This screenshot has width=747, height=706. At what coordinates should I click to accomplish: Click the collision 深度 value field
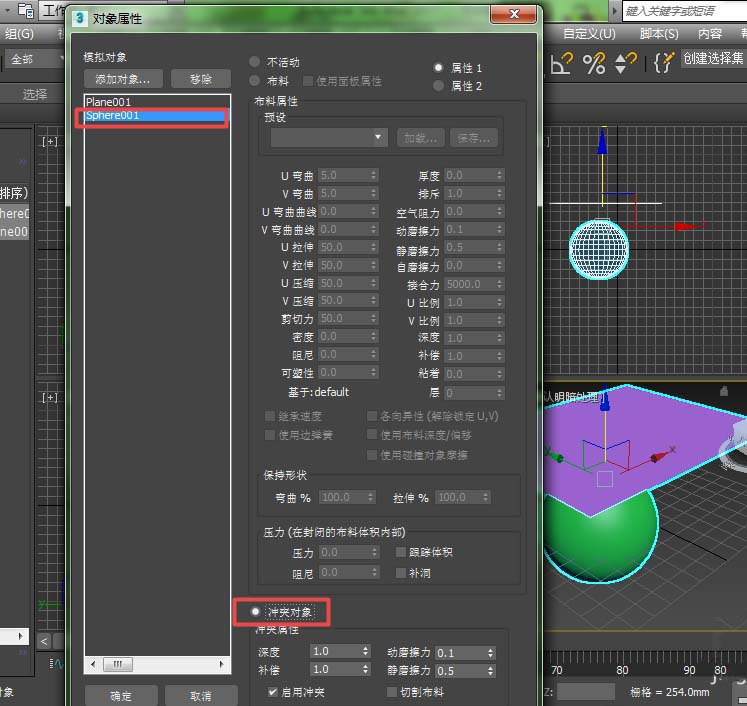pyautogui.click(x=336, y=651)
